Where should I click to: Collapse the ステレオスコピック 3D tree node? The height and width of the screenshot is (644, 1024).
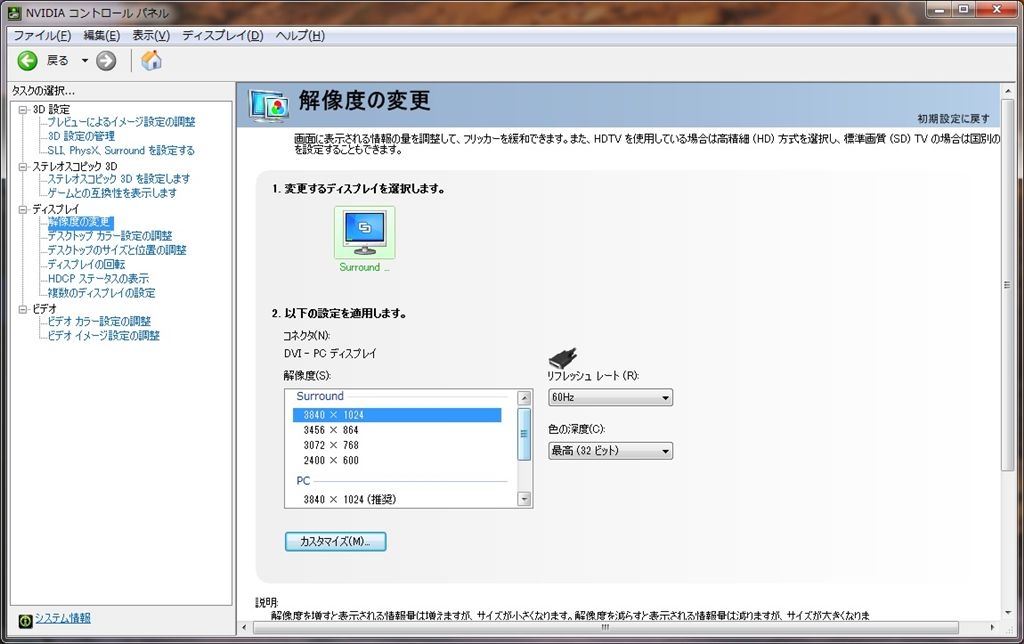[23, 167]
